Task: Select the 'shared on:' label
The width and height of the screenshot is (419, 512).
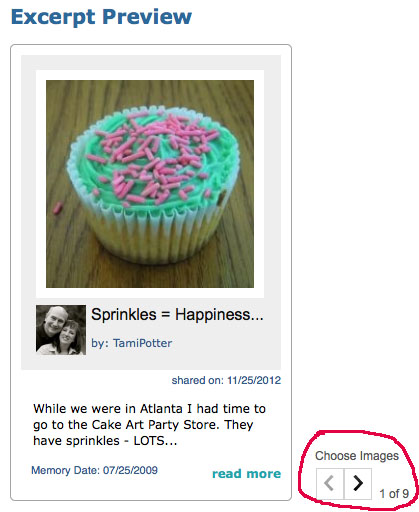Action: (x=198, y=380)
